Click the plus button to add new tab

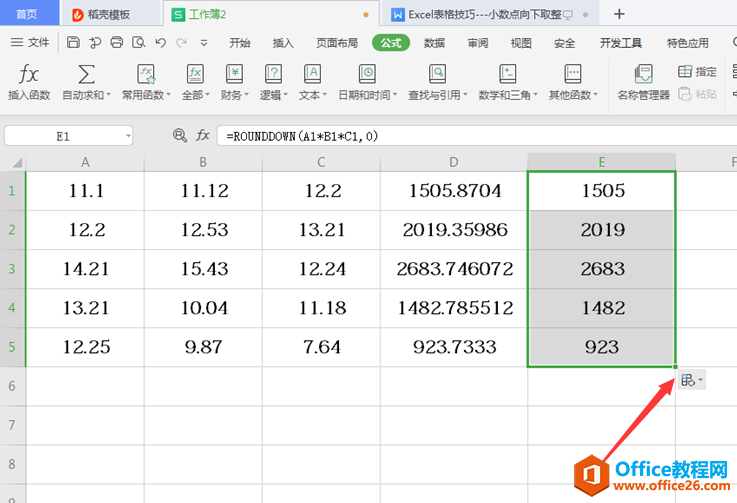point(619,14)
